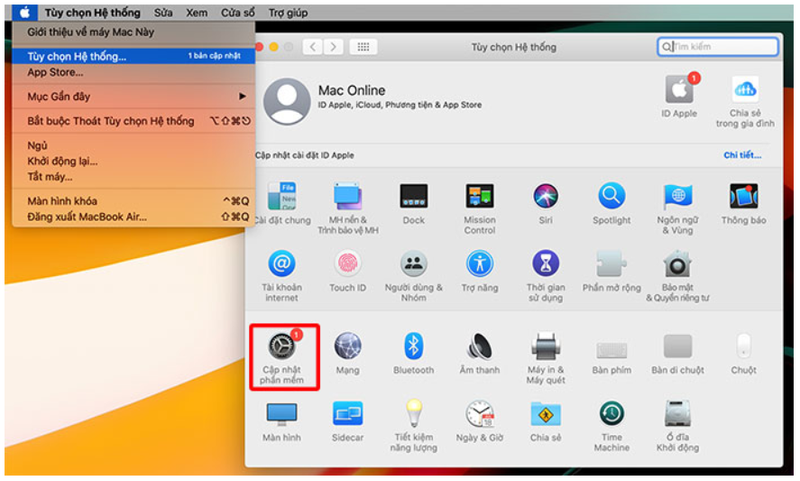
Task: Open the Trợ giúp menu
Action: (x=288, y=13)
